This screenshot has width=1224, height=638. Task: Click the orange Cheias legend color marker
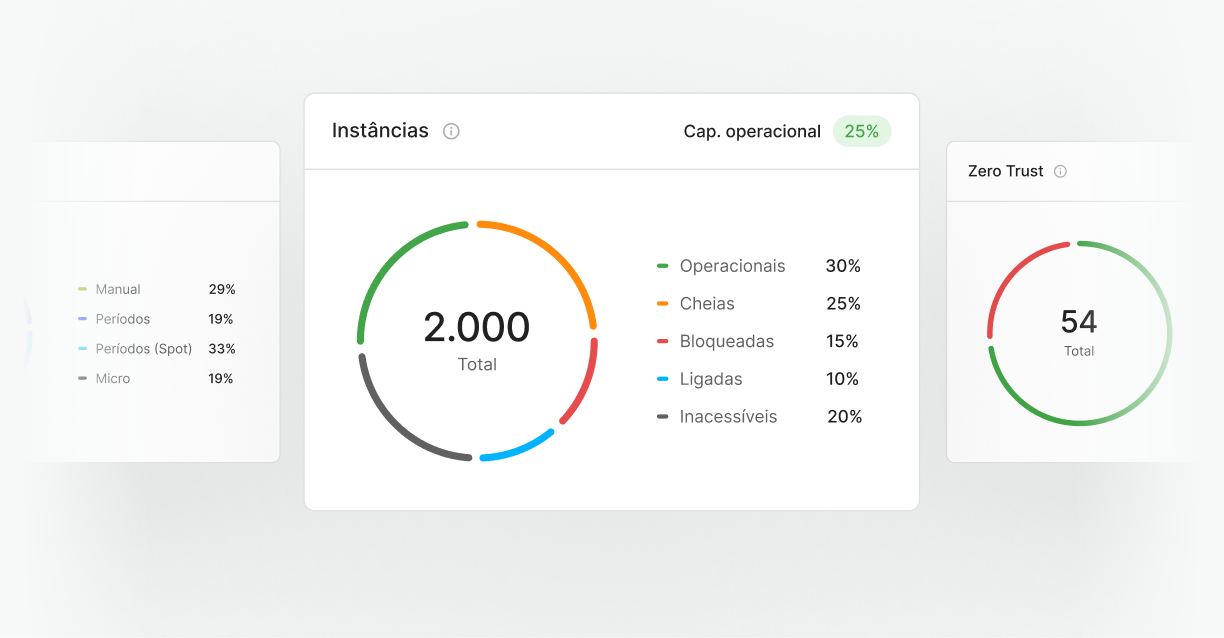click(662, 304)
